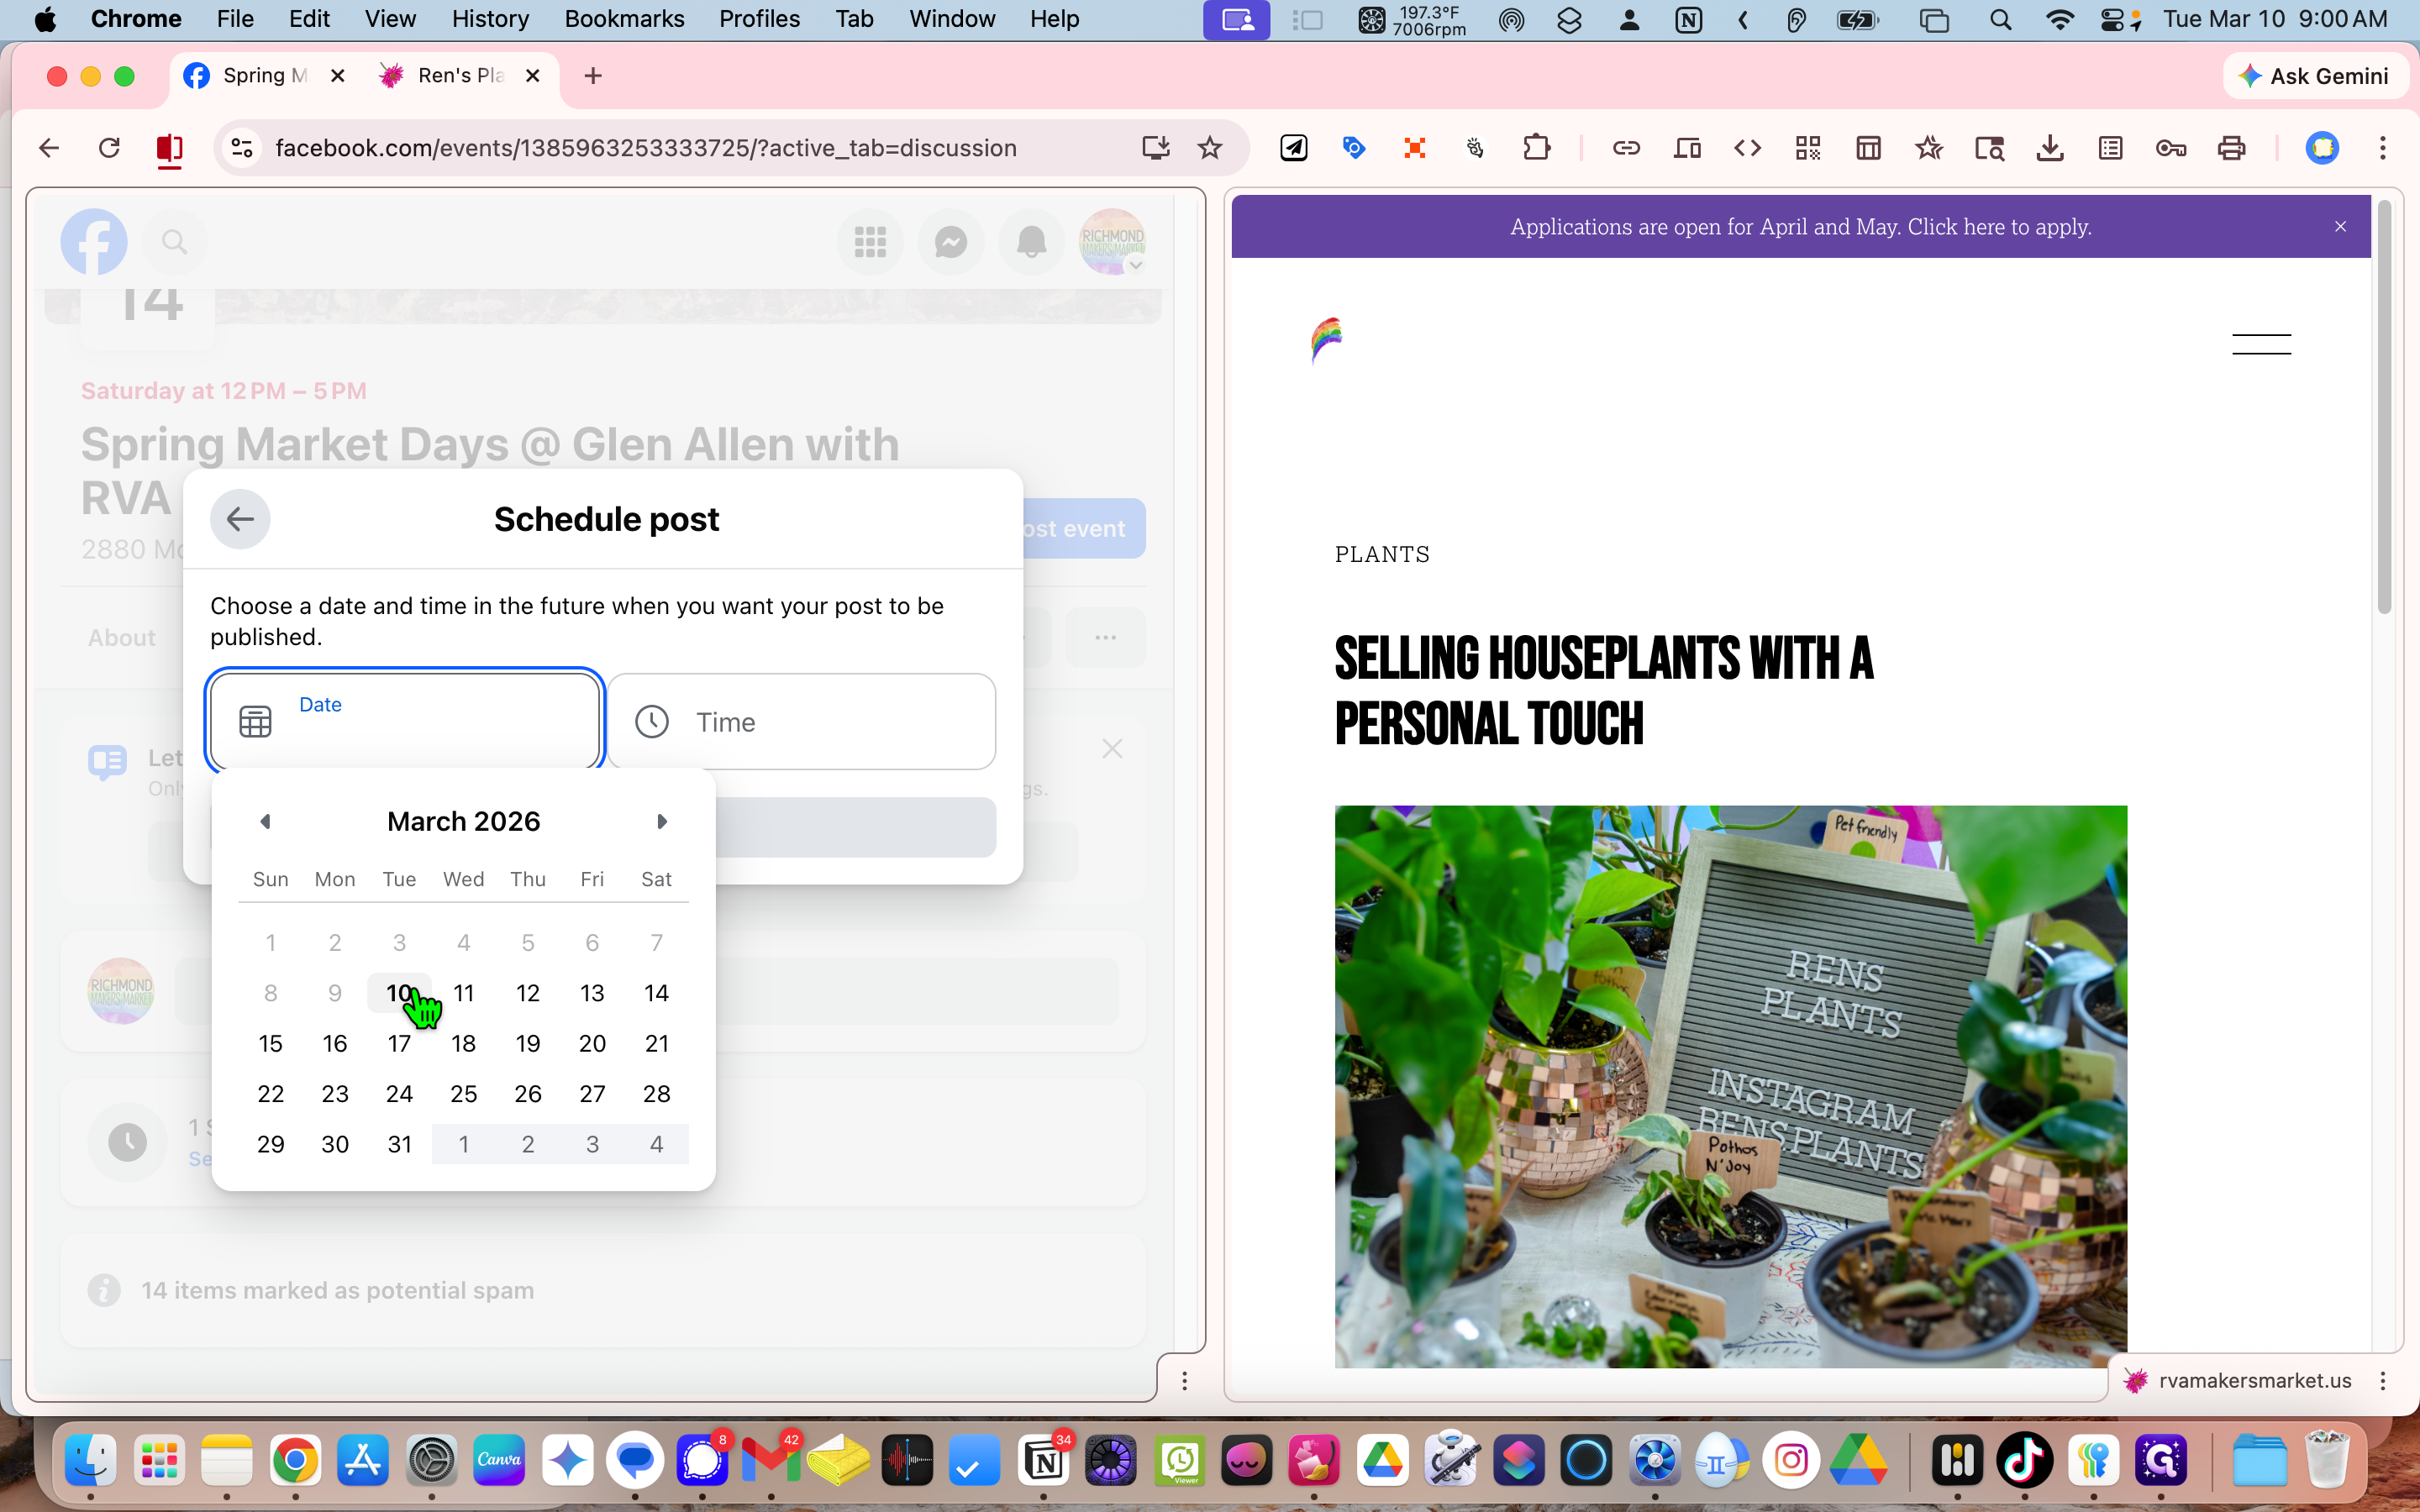Open the Bookmarks menu
The height and width of the screenshot is (1512, 2420).
coord(624,19)
